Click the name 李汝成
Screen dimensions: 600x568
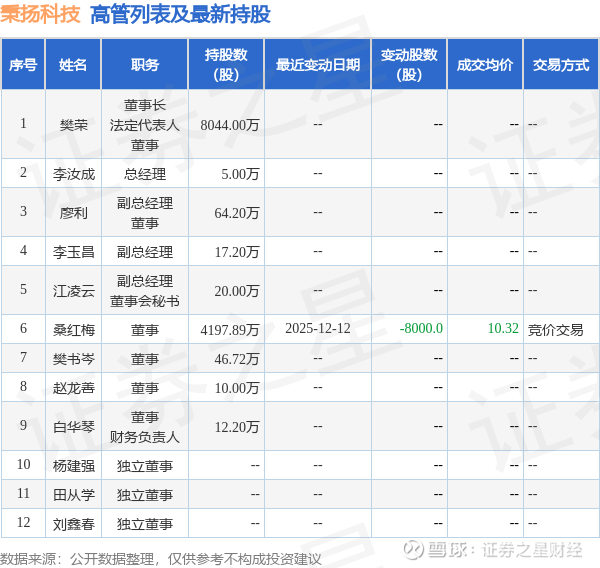point(73,174)
